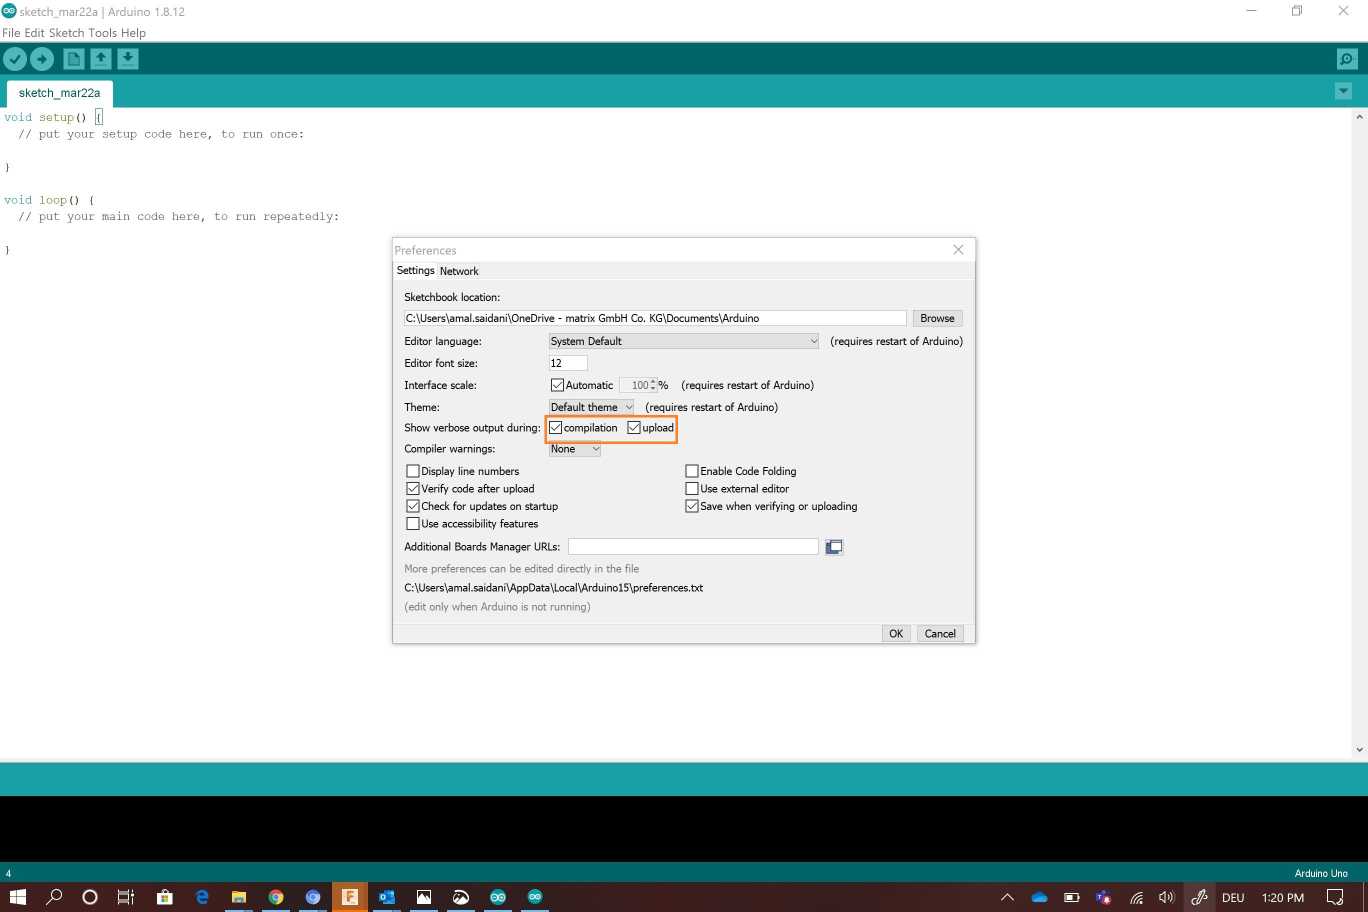
Task: Uncheck verbose output during compilation
Action: [556, 428]
